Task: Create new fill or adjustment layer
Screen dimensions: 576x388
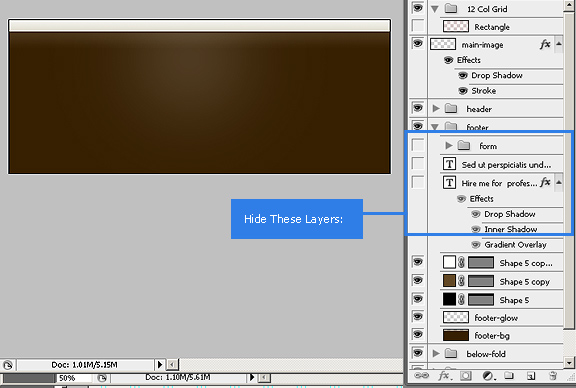Action: 489,376
